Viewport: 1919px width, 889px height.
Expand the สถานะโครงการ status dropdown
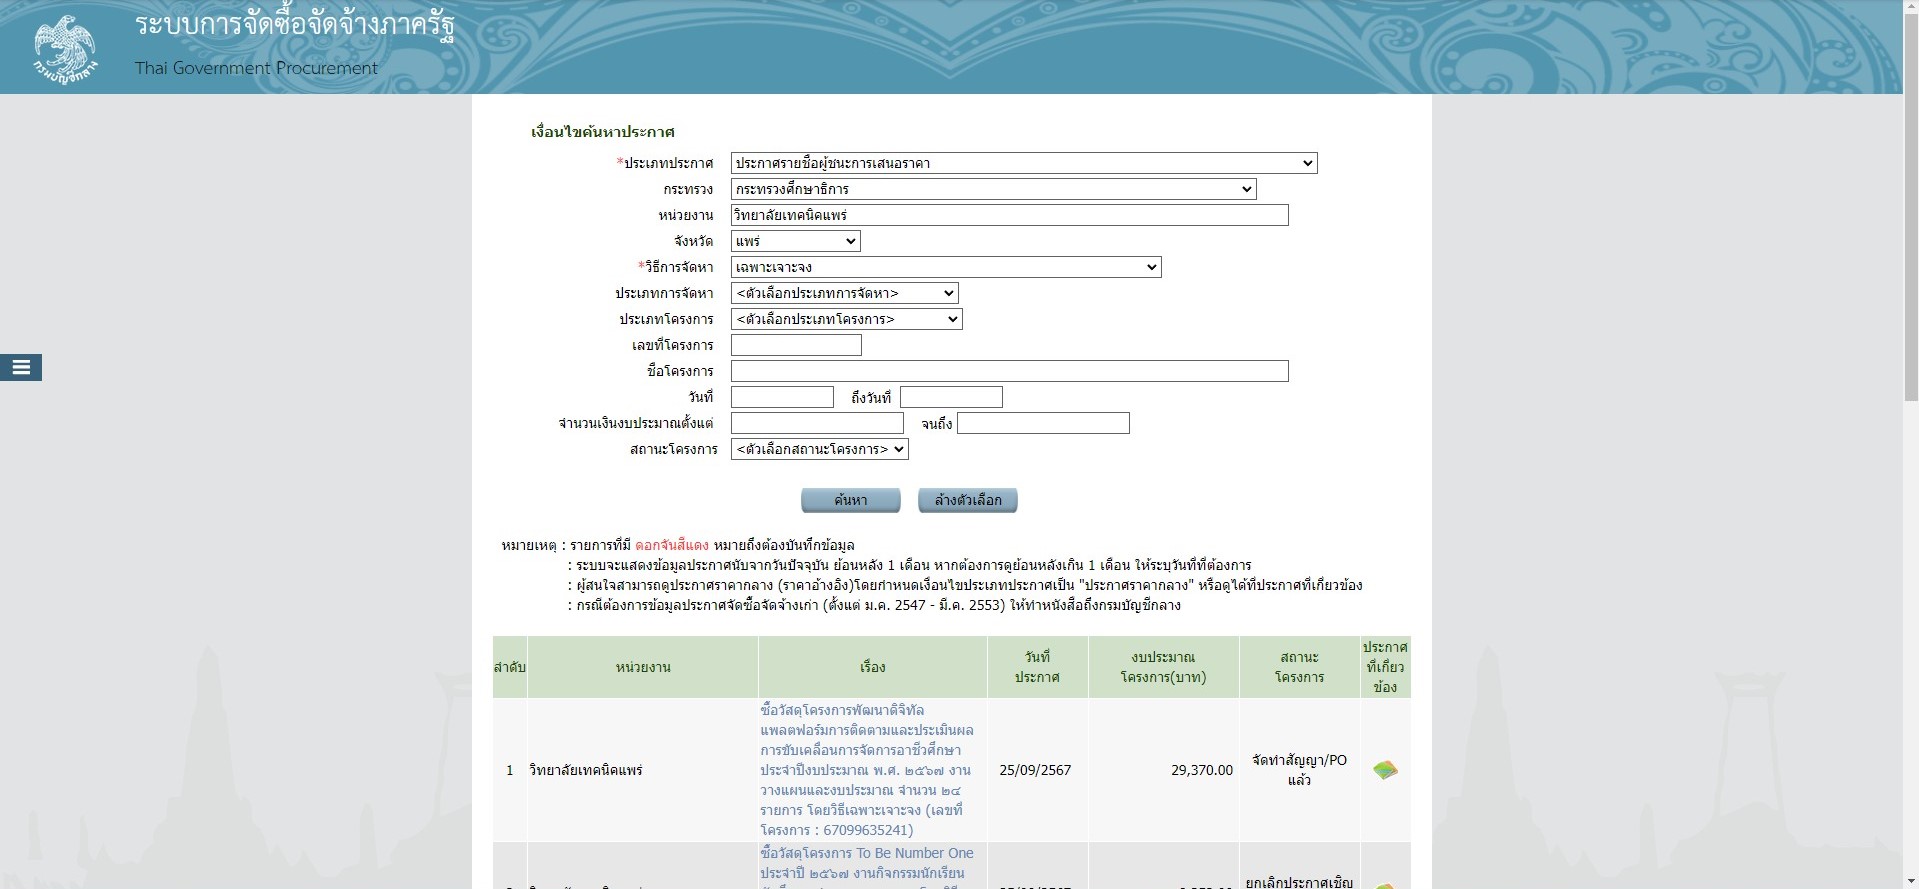(819, 449)
